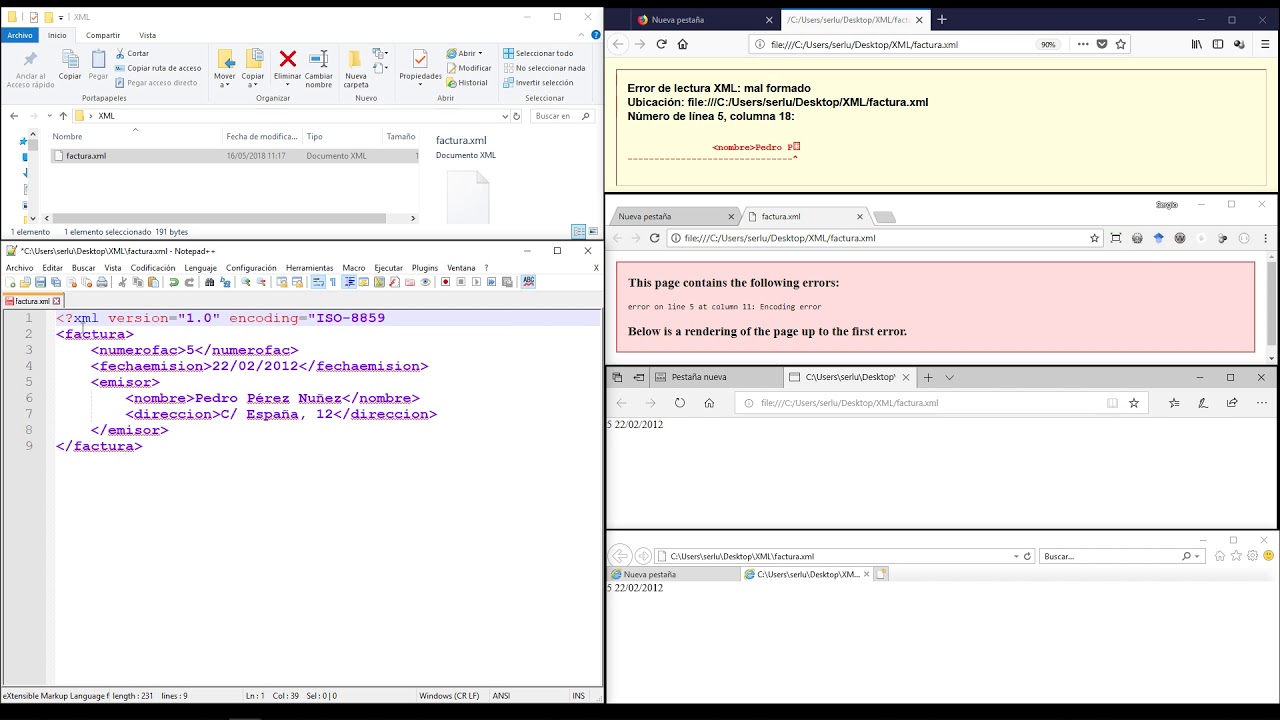Click the Notepad++ Undo toolbar icon
This screenshot has height=720, width=1280.
[174, 282]
